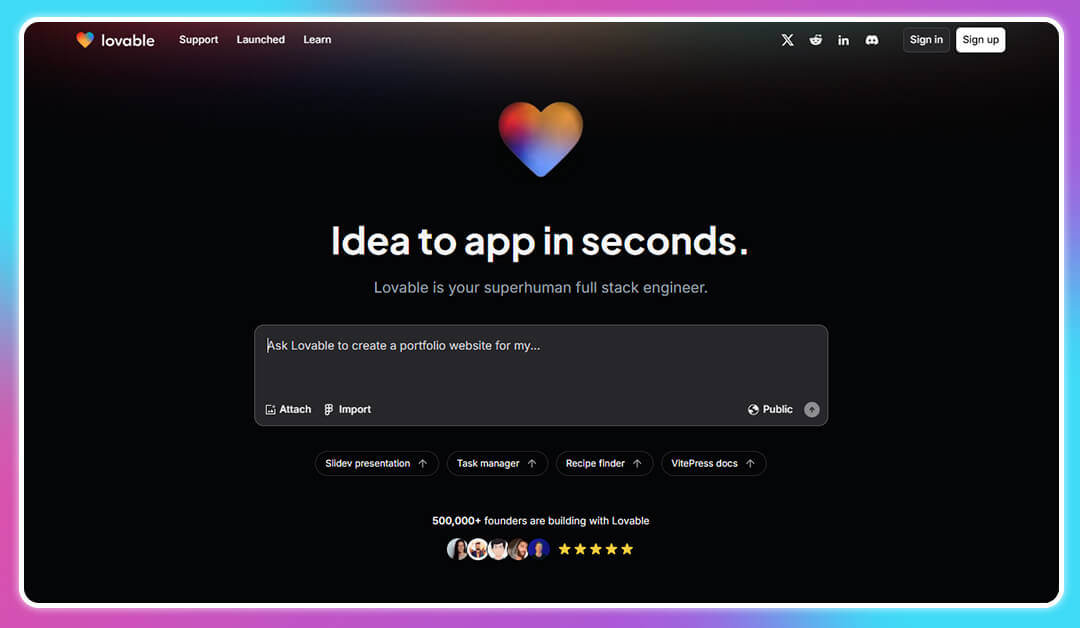The image size is (1080, 628).
Task: Open Lovable's X (Twitter) profile
Action: (x=787, y=40)
